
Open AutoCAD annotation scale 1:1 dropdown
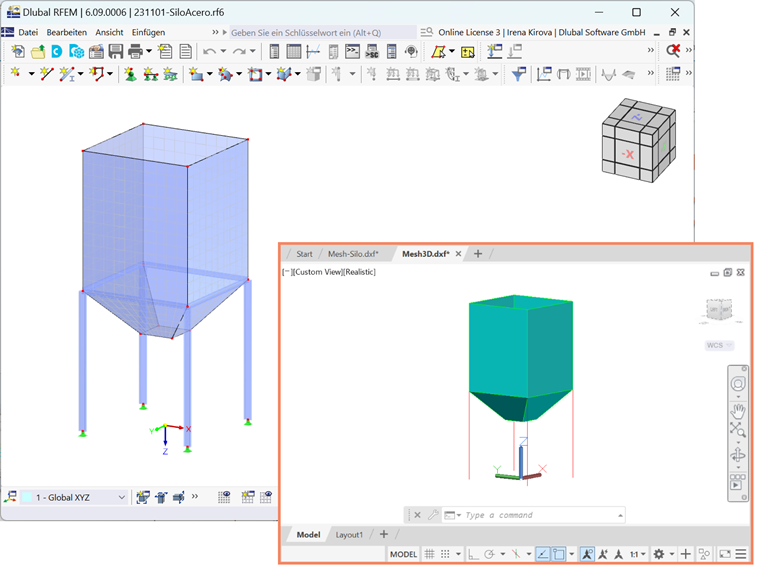(637, 554)
